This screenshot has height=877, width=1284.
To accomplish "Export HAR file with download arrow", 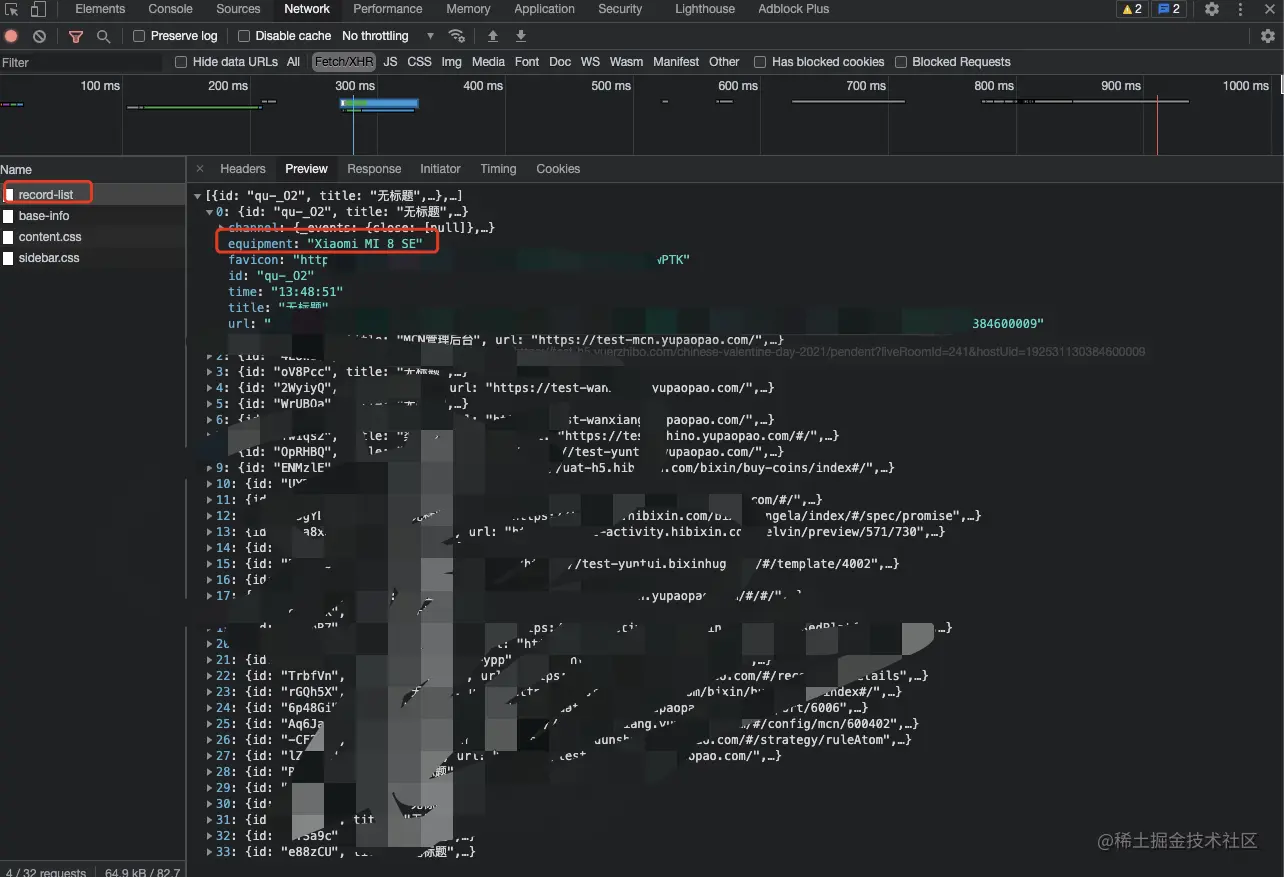I will 521,36.
